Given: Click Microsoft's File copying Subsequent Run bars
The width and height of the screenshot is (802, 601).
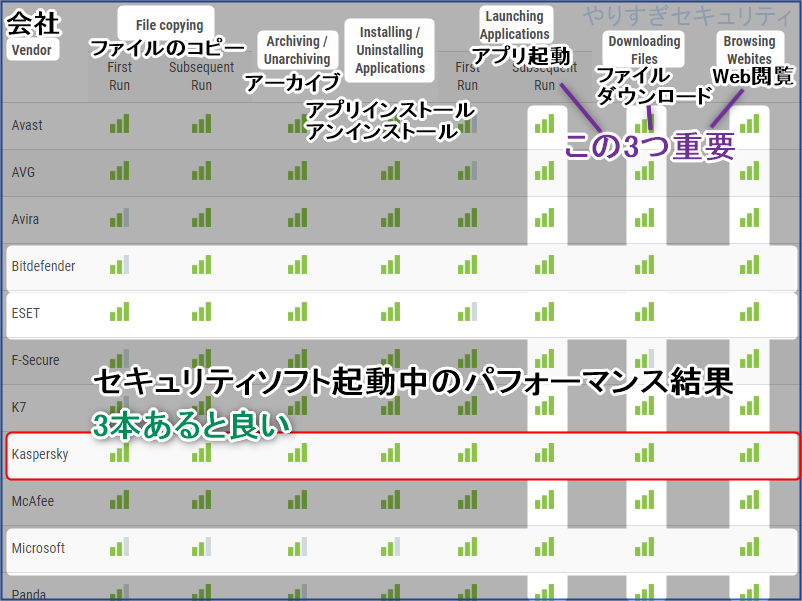Looking at the screenshot, I should click(202, 547).
